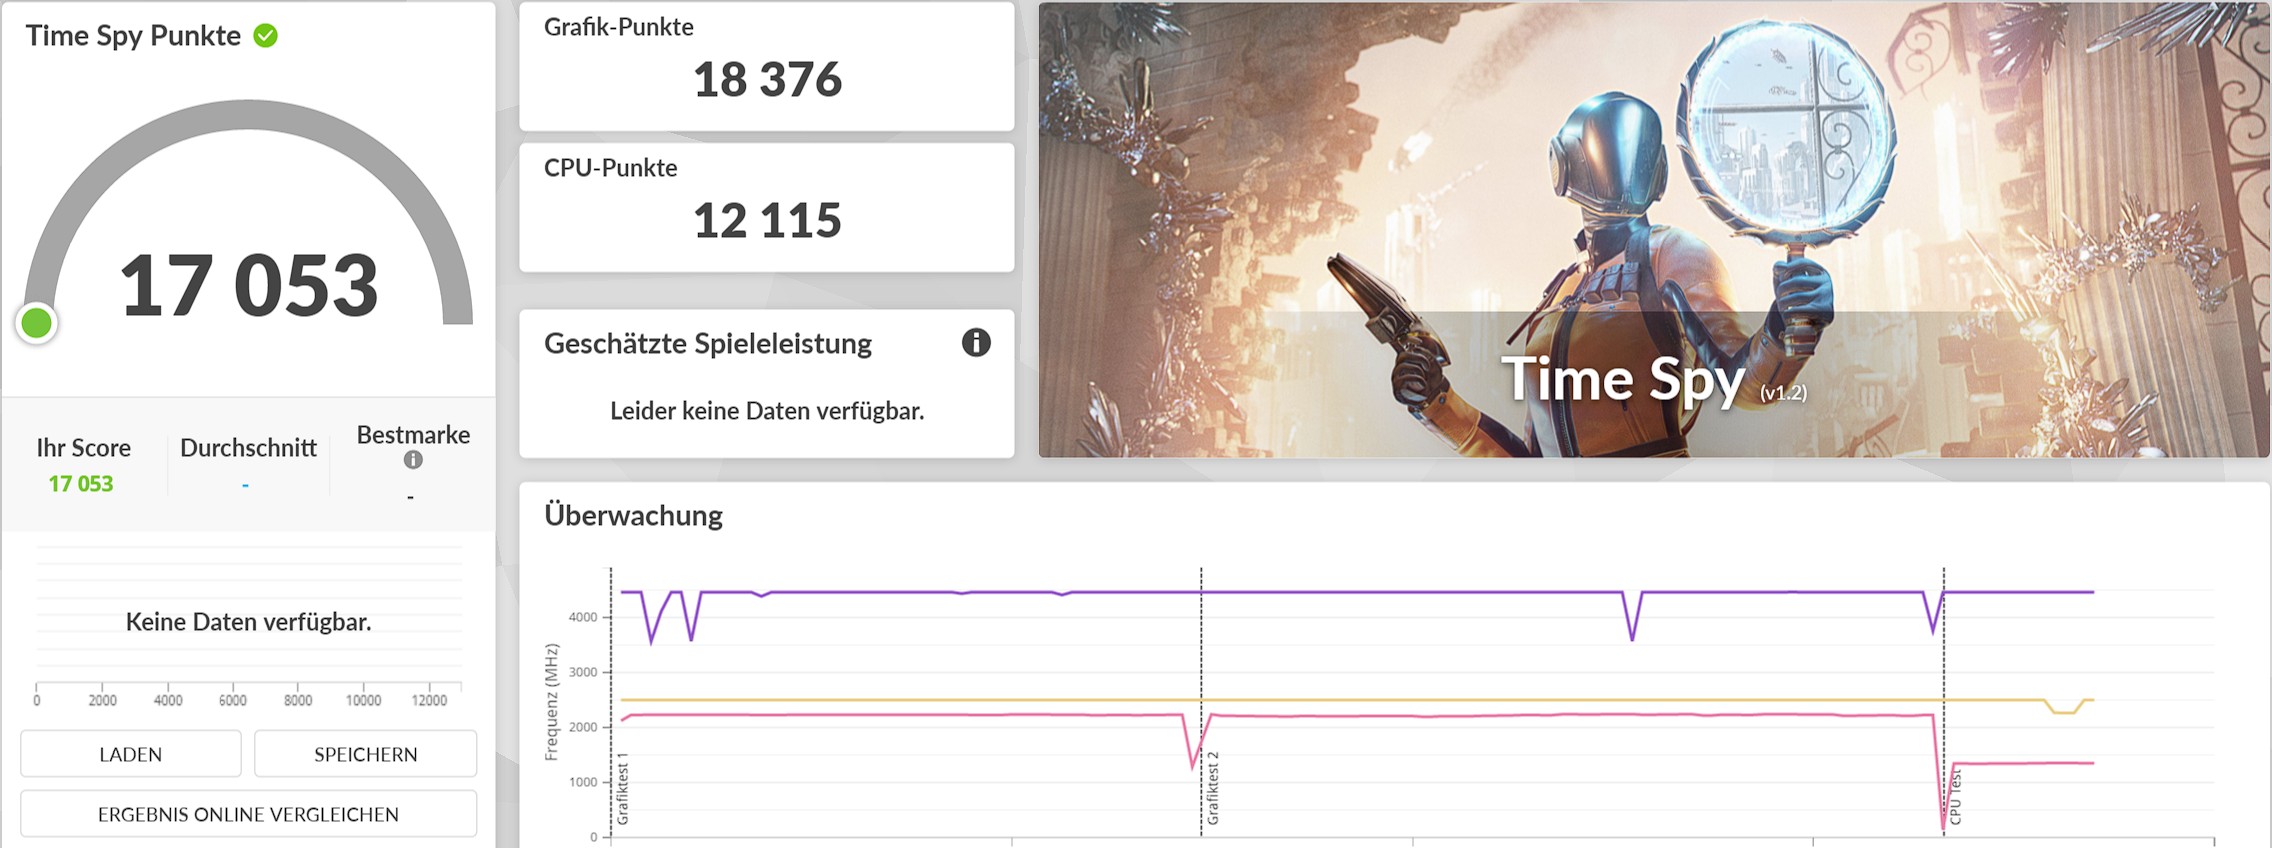Image resolution: width=2272 pixels, height=848 pixels.
Task: Click the Bestmarke label
Action: coord(413,435)
